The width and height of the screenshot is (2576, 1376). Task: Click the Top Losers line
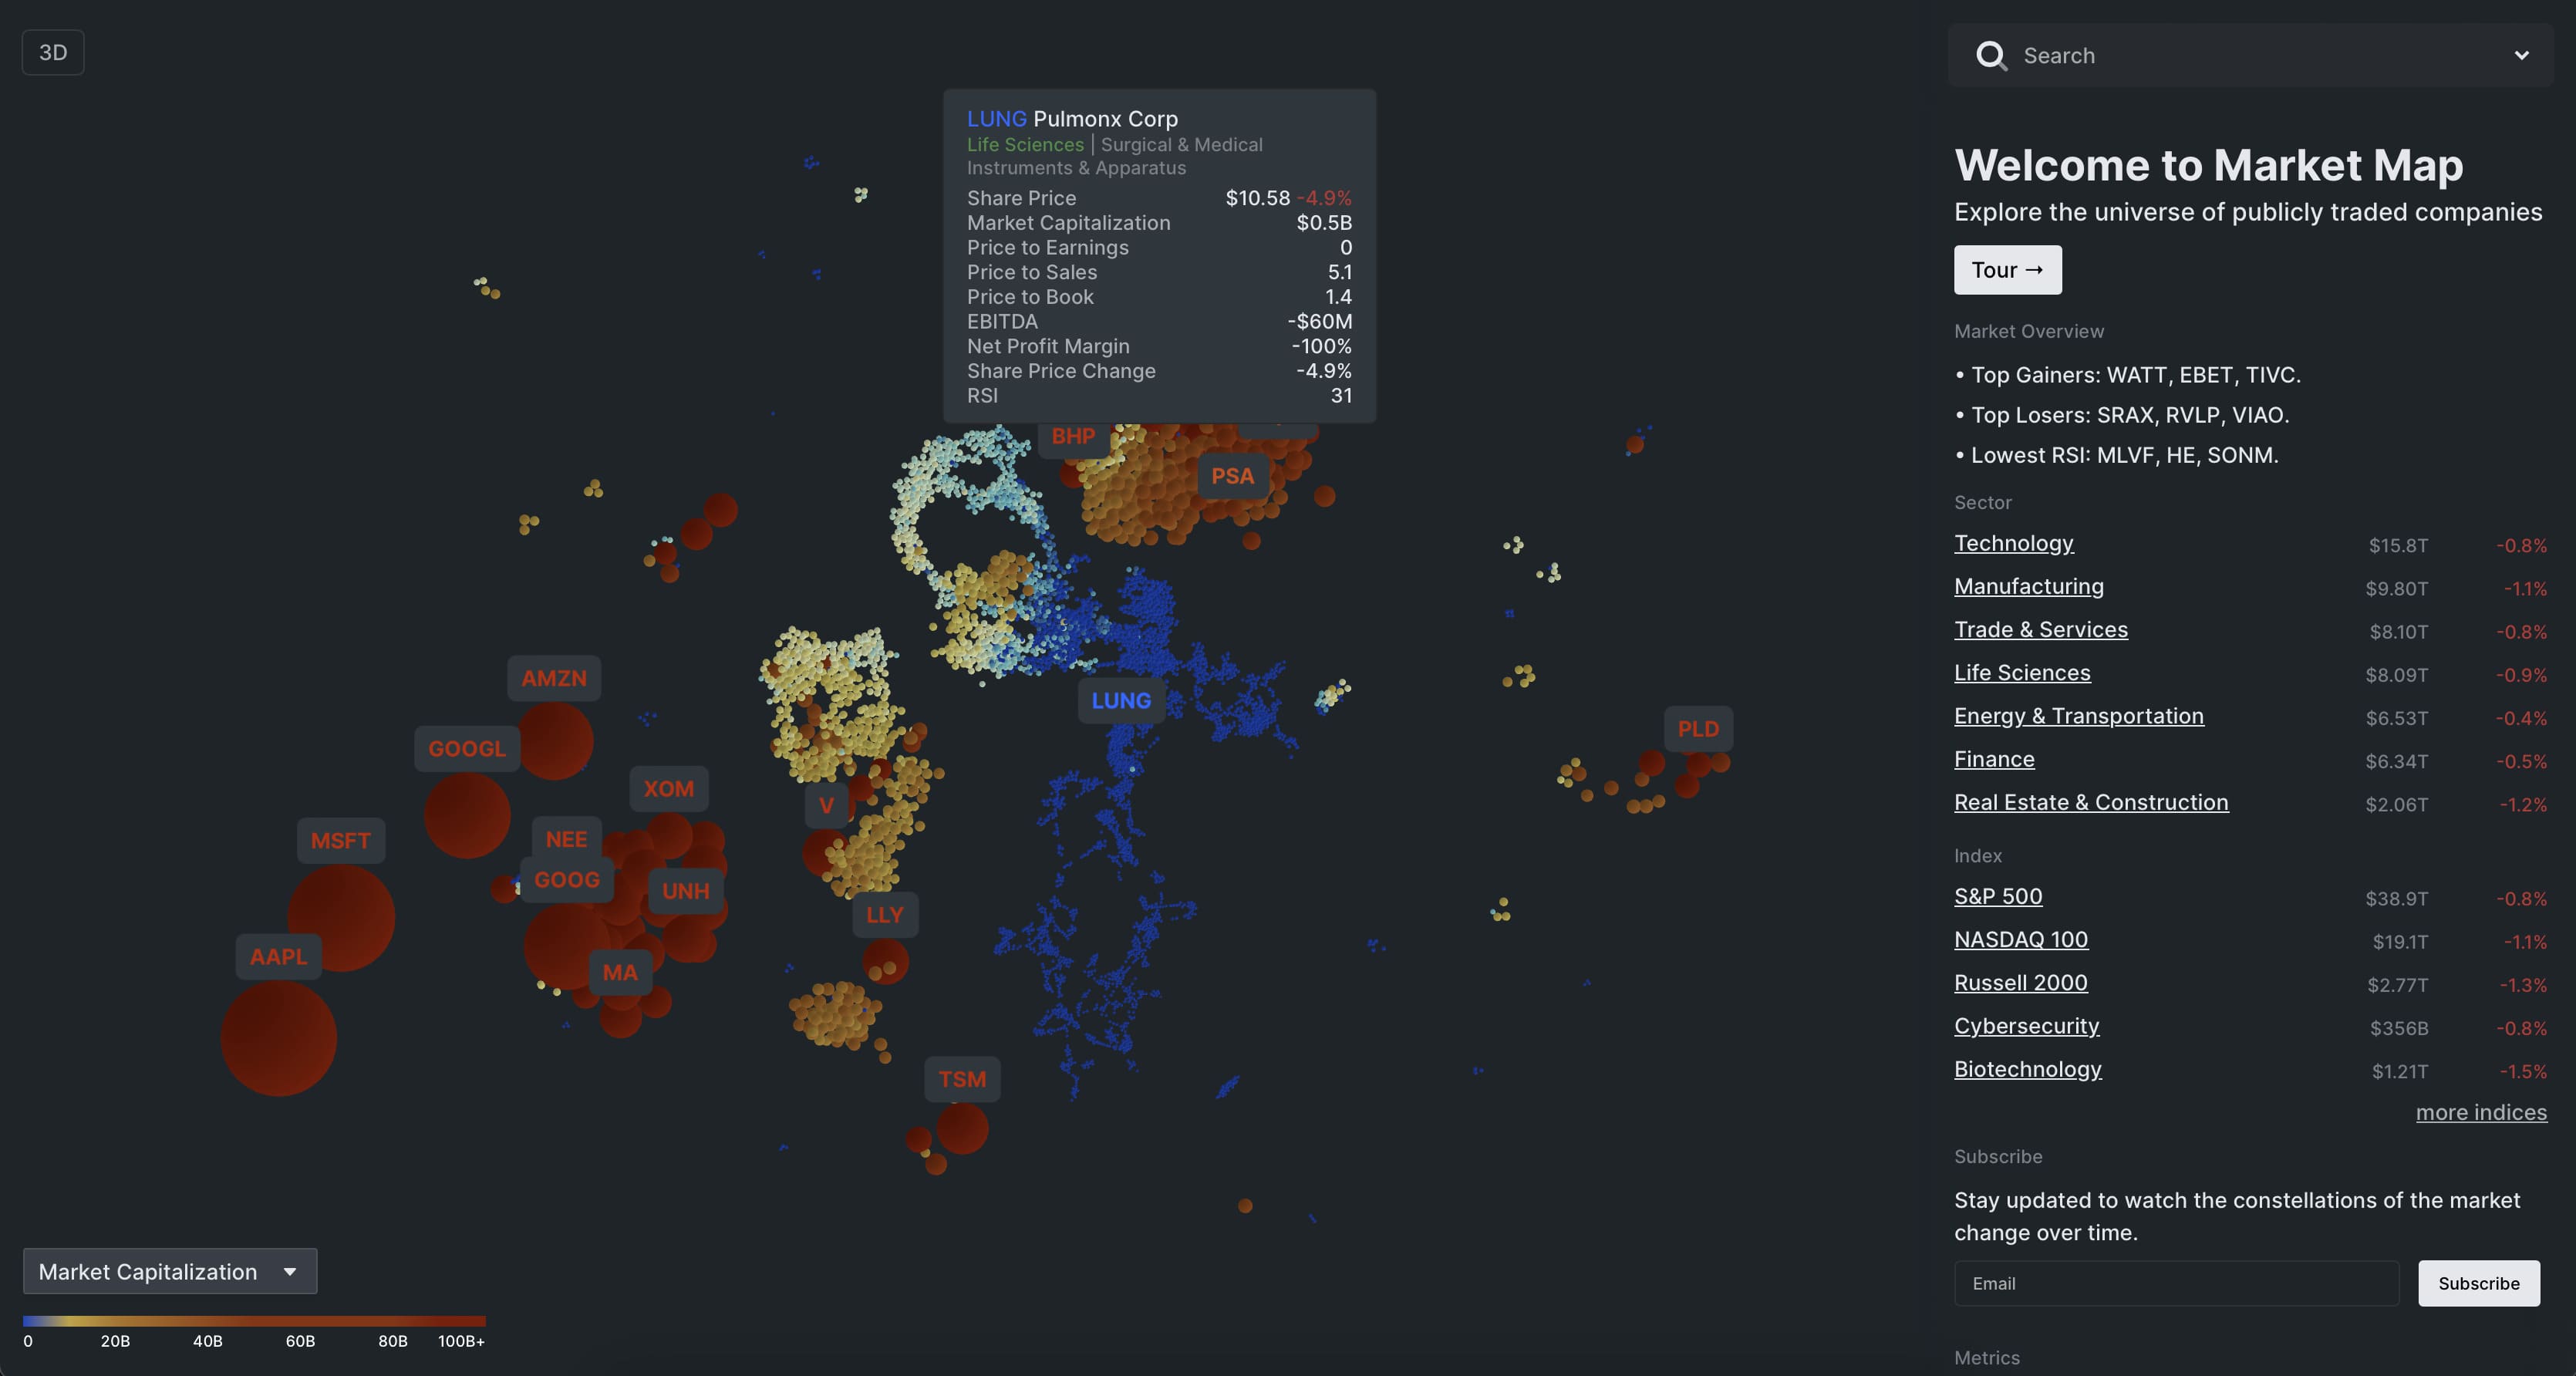(2122, 415)
